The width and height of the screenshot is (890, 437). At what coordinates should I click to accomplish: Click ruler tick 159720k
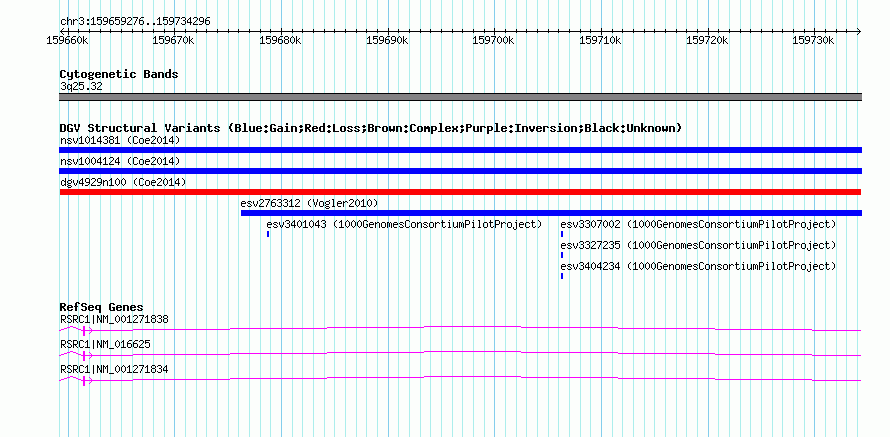707,40
